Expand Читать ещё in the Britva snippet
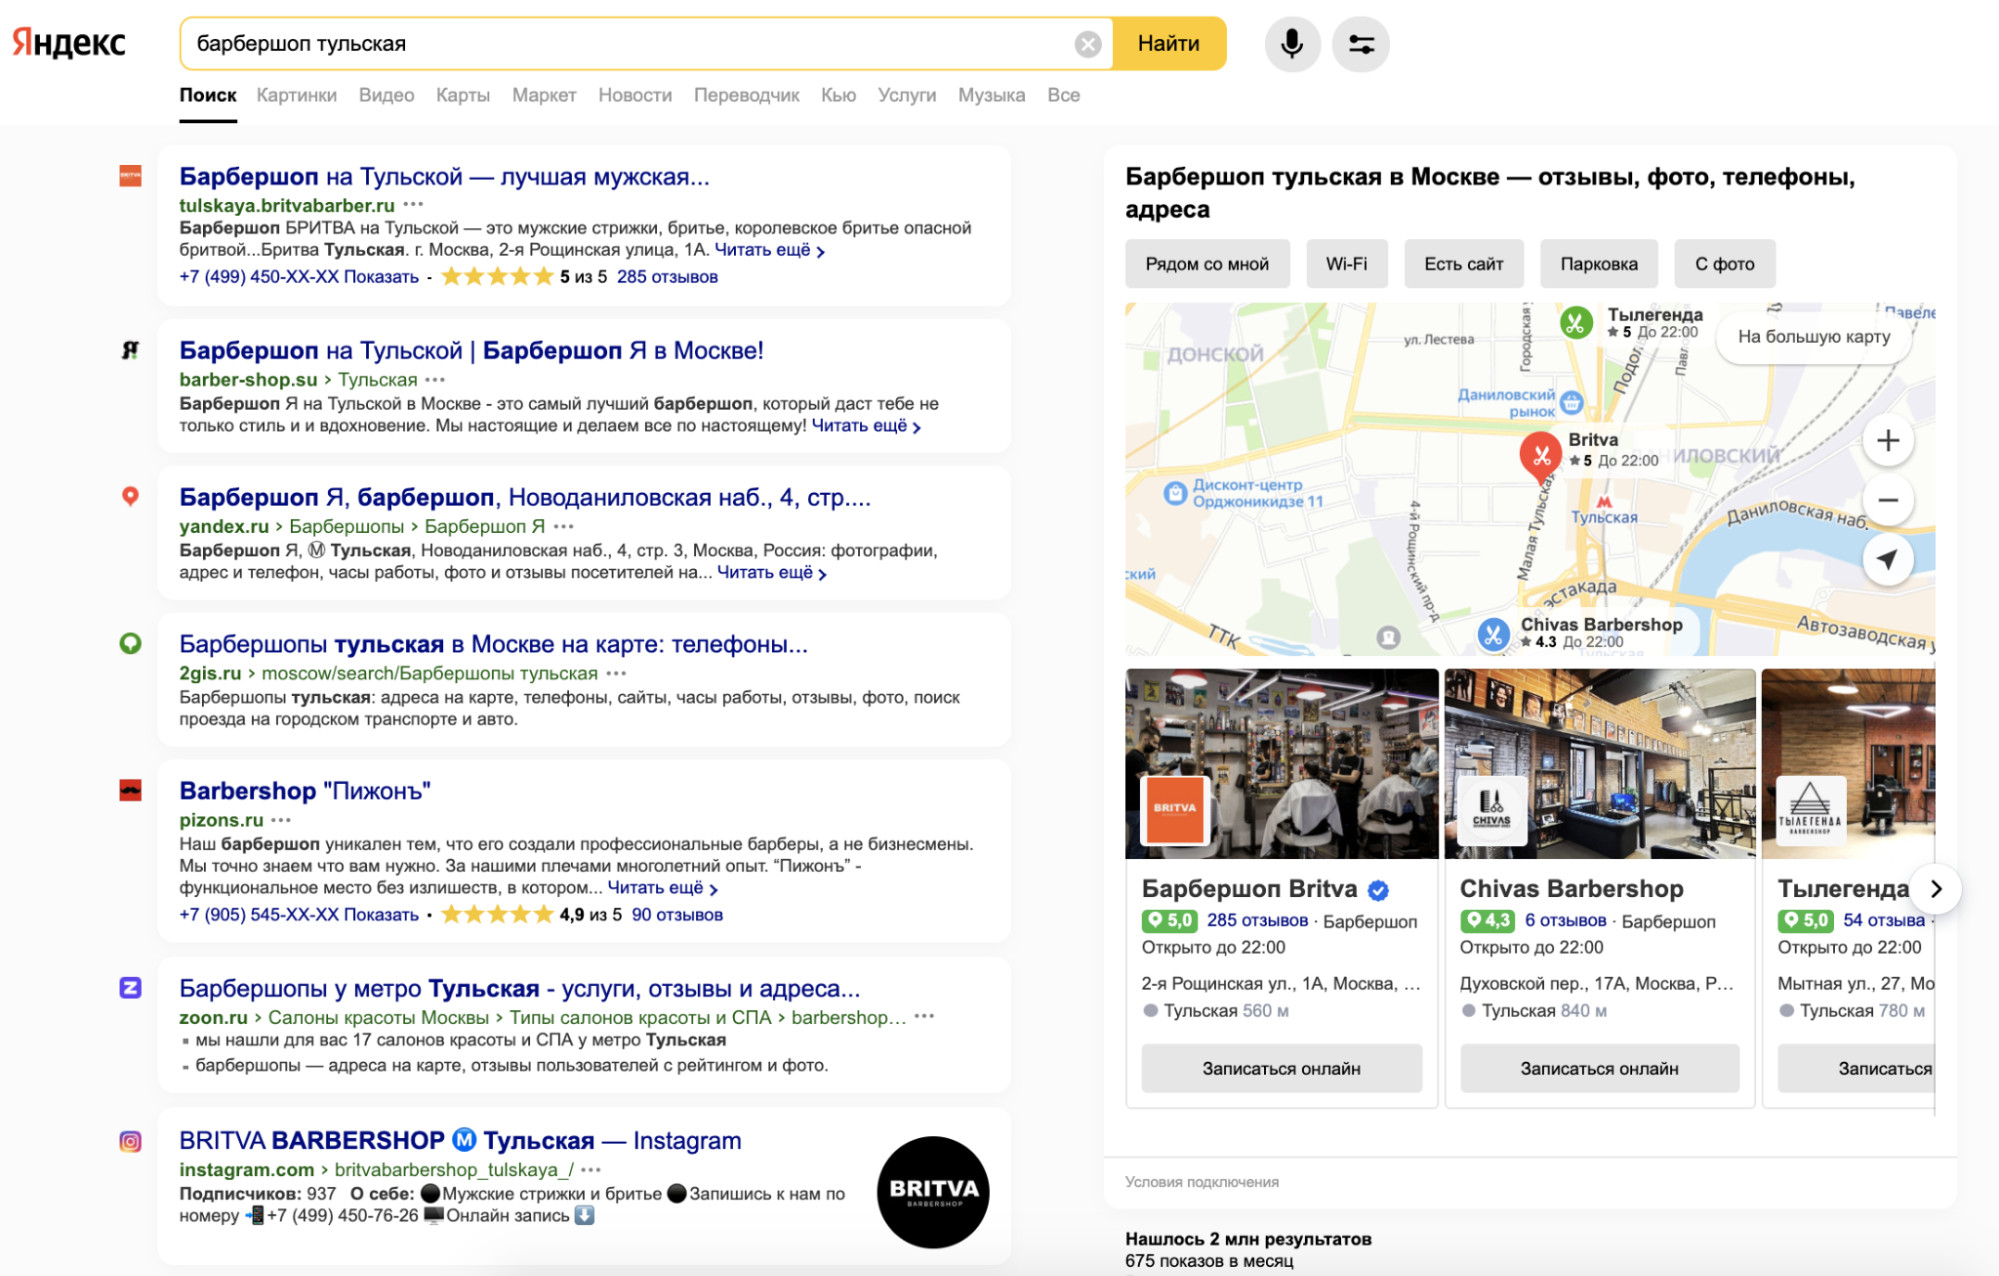Image resolution: width=1999 pixels, height=1276 pixels. [769, 250]
